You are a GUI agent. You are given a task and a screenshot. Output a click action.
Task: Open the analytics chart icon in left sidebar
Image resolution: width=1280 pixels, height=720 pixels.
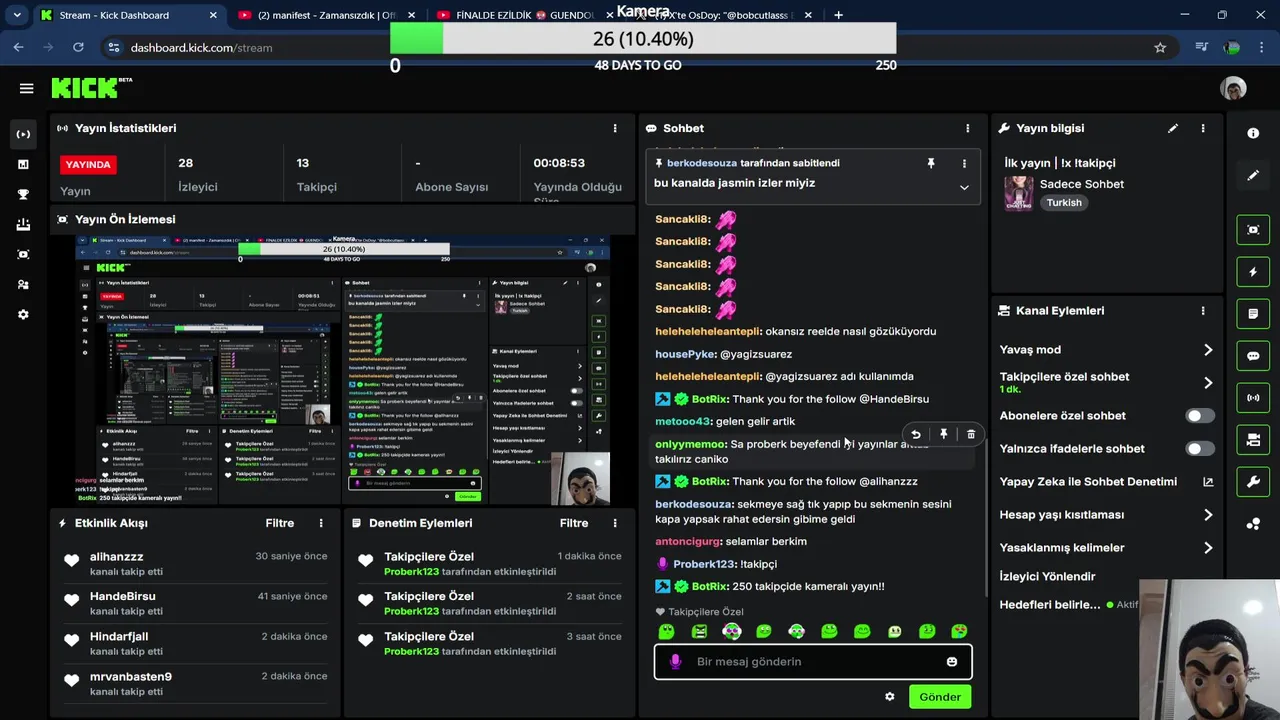23,164
